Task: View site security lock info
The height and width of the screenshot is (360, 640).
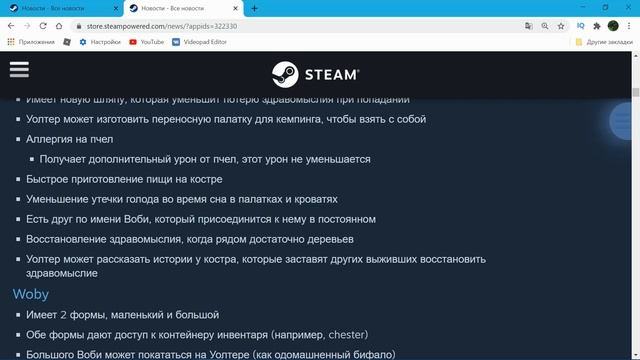Action: (x=79, y=26)
